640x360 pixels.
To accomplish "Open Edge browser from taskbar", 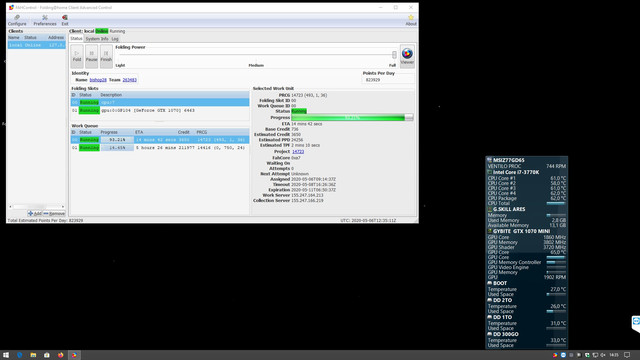I will click(20, 355).
